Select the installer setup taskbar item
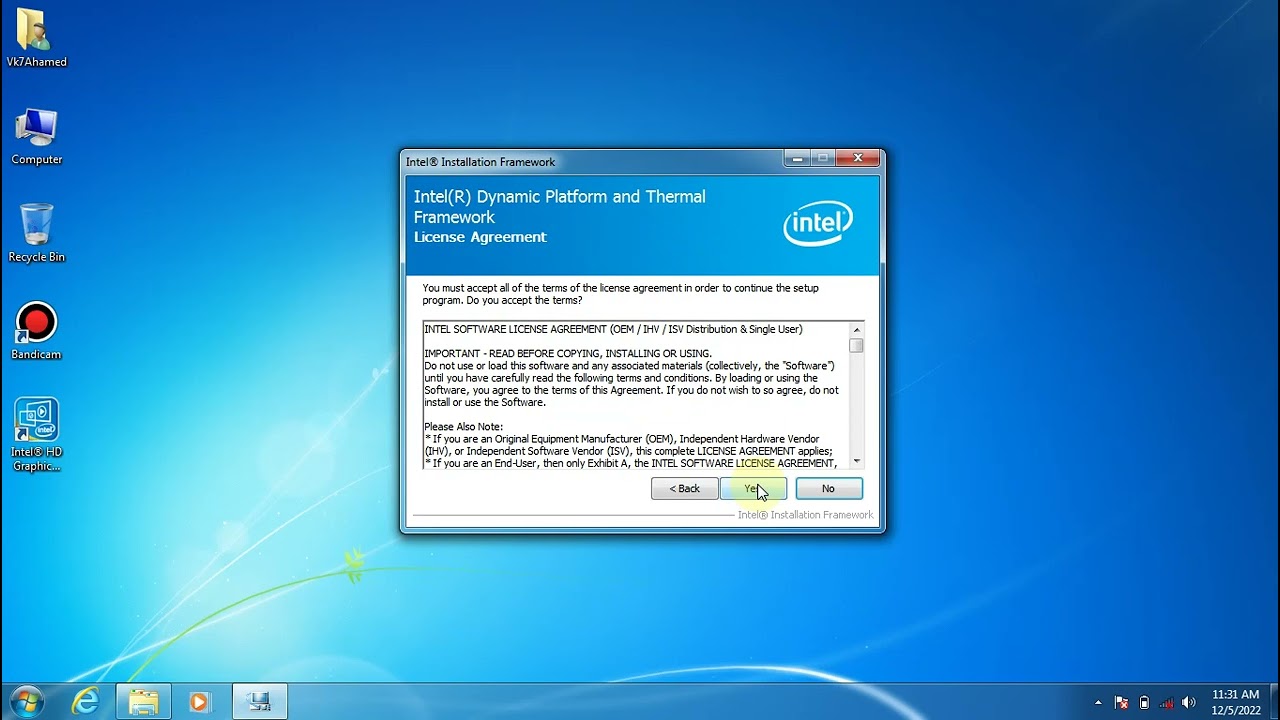Screen dimensions: 1280x720 pos(260,702)
